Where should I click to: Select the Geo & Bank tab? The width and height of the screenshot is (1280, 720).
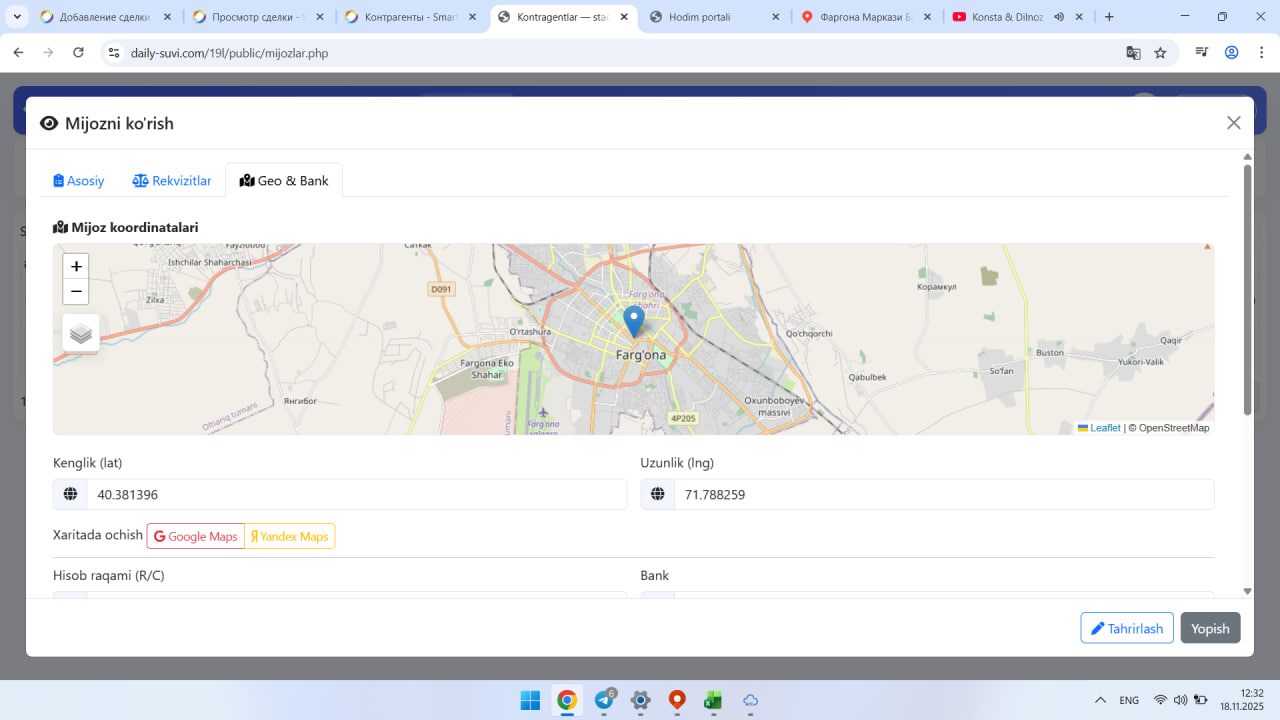coord(284,181)
